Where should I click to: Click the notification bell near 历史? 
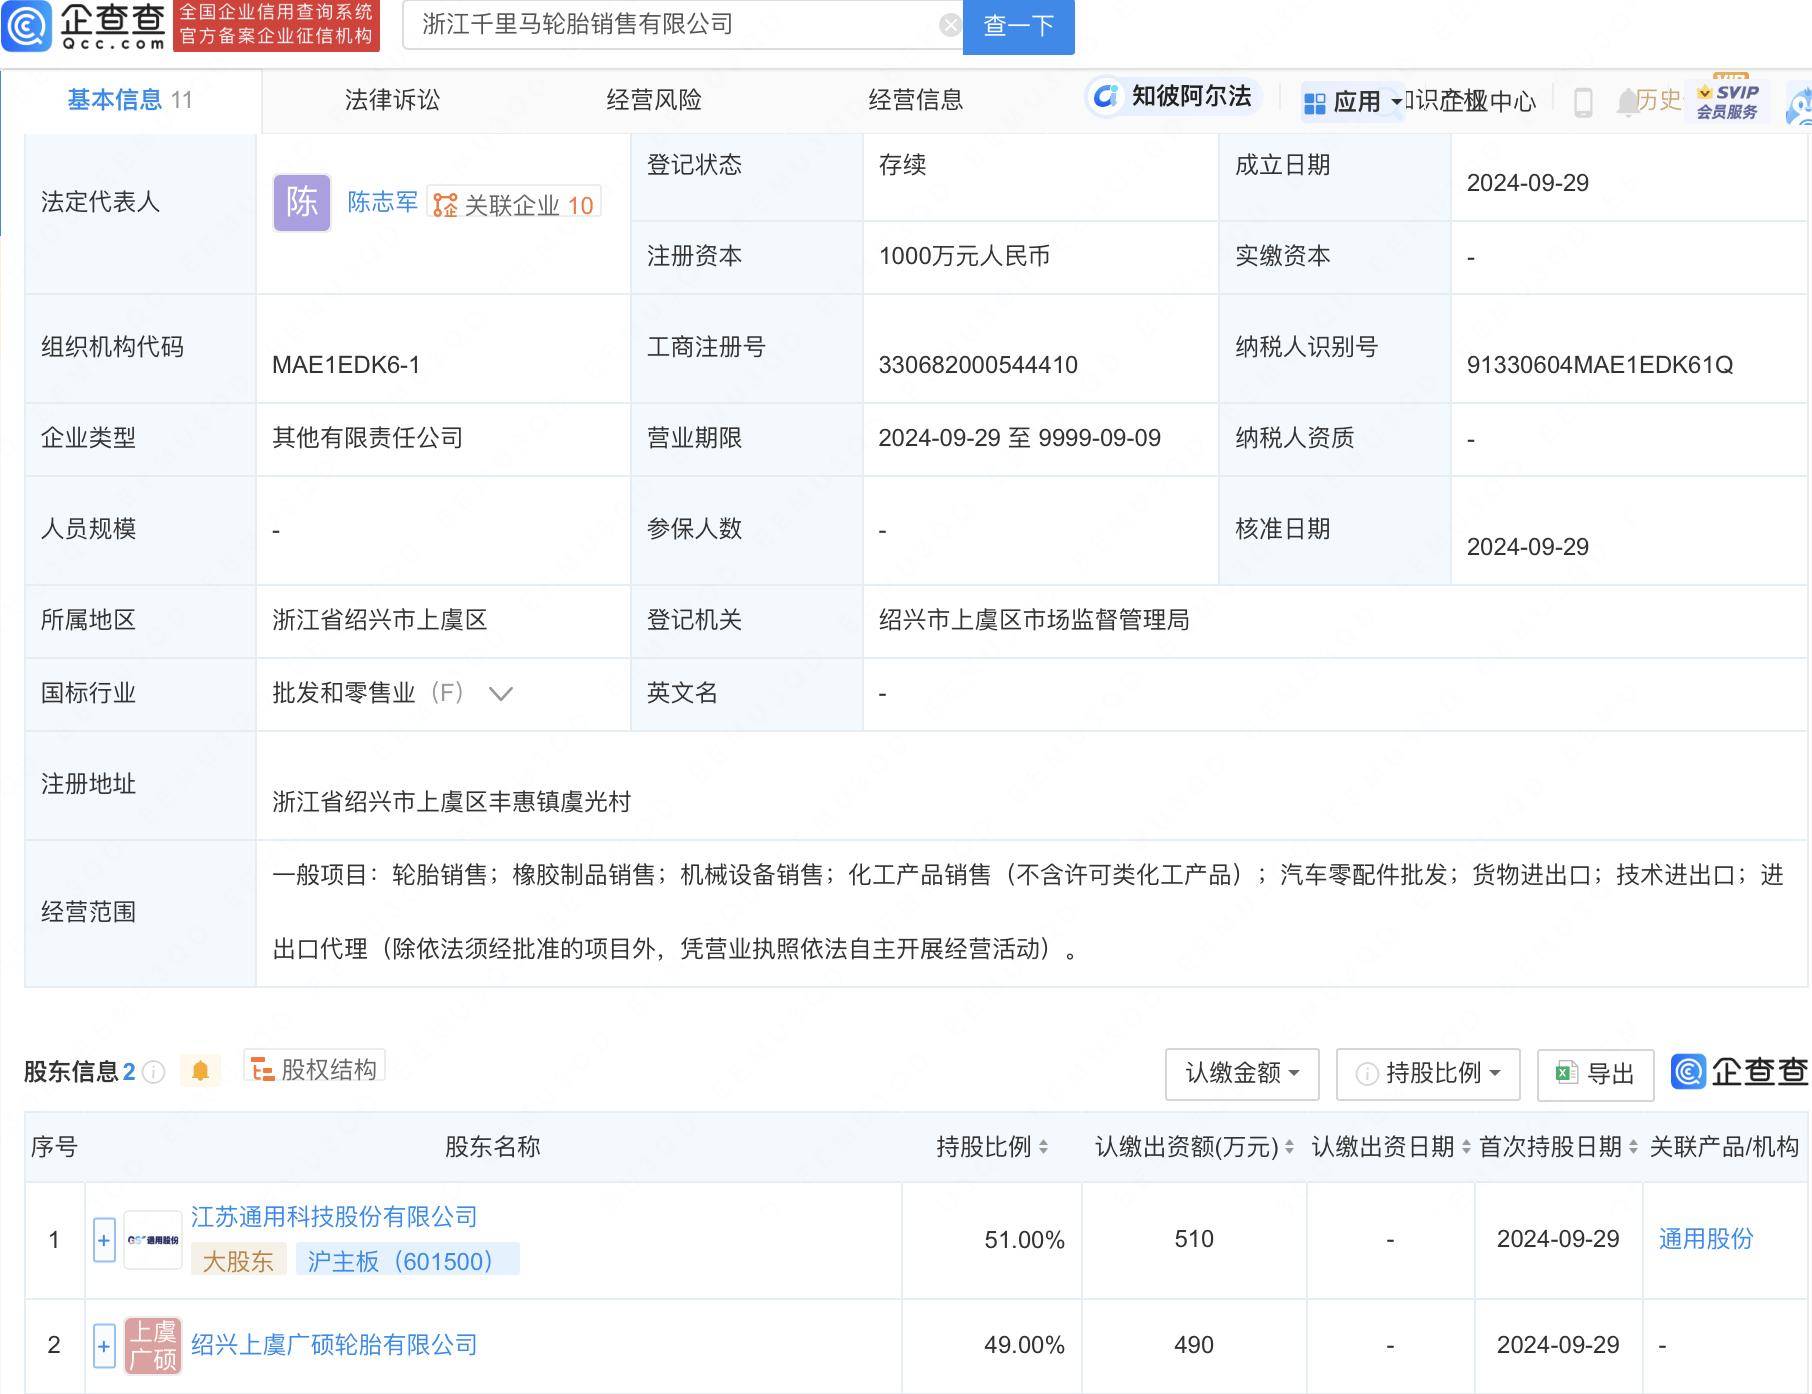click(1626, 101)
